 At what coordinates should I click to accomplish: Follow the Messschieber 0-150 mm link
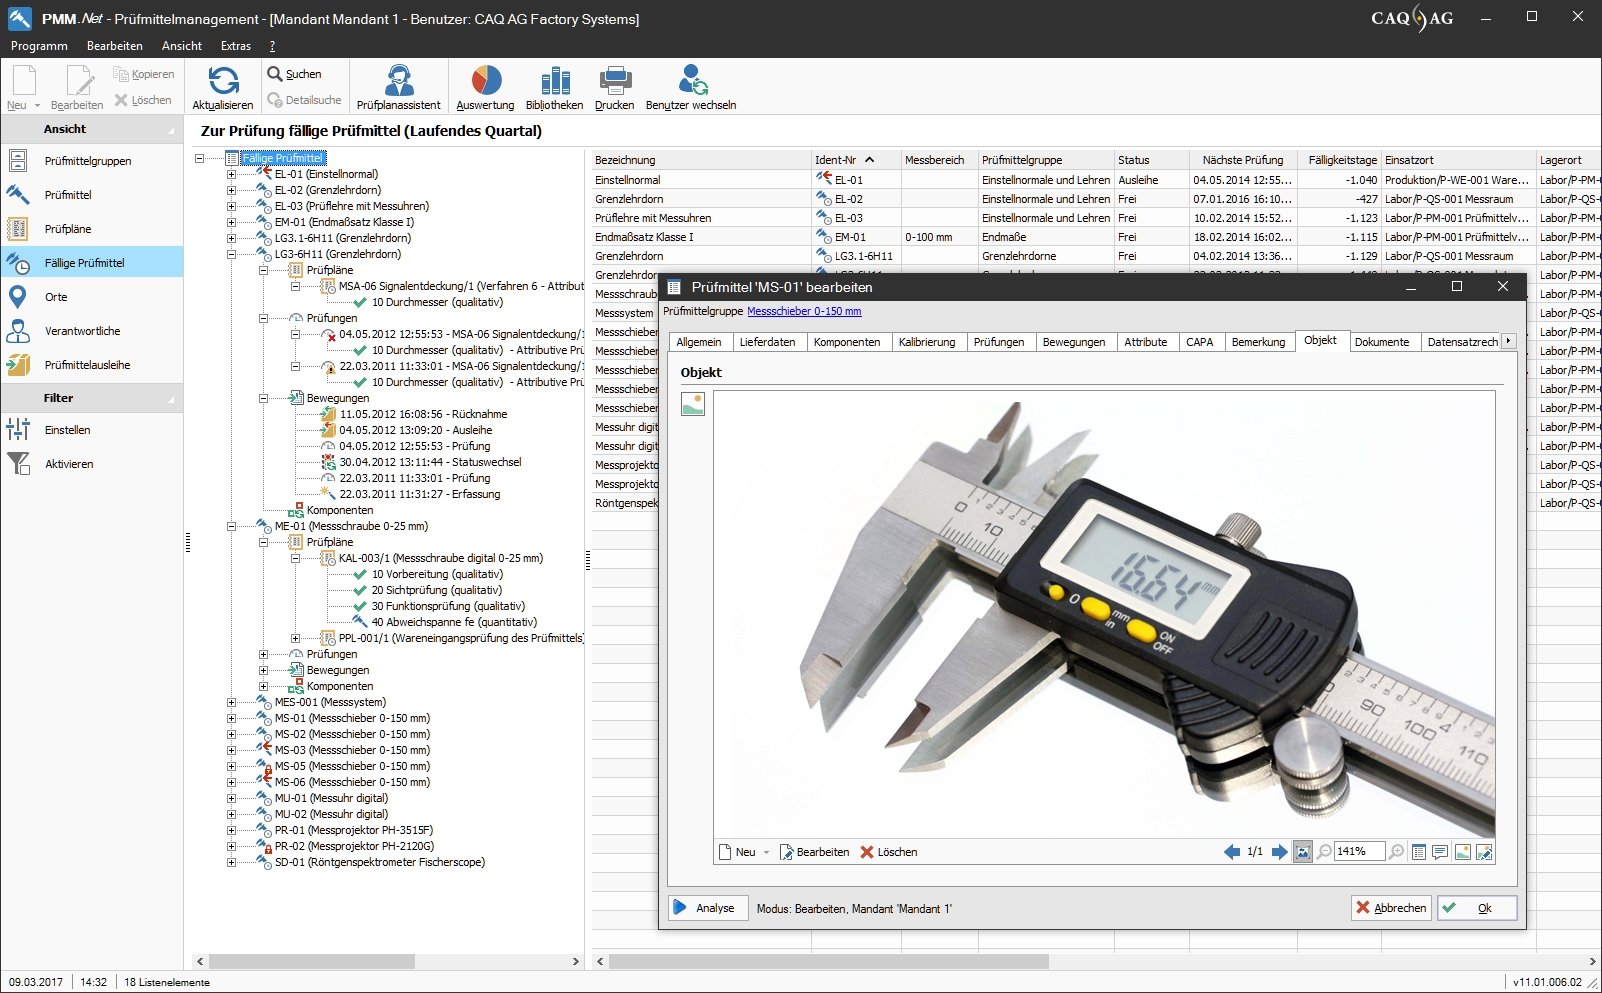point(804,311)
